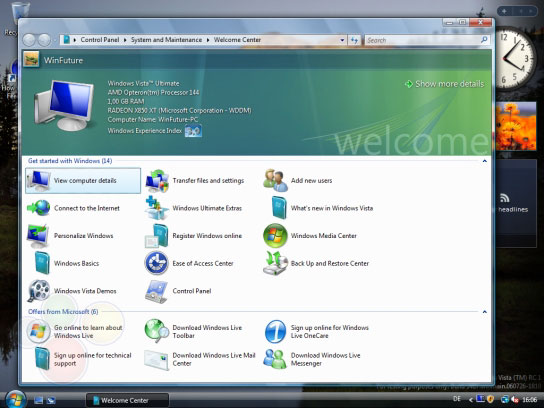Click the Control Panel breadcrumb
The height and width of the screenshot is (408, 544).
tap(100, 40)
